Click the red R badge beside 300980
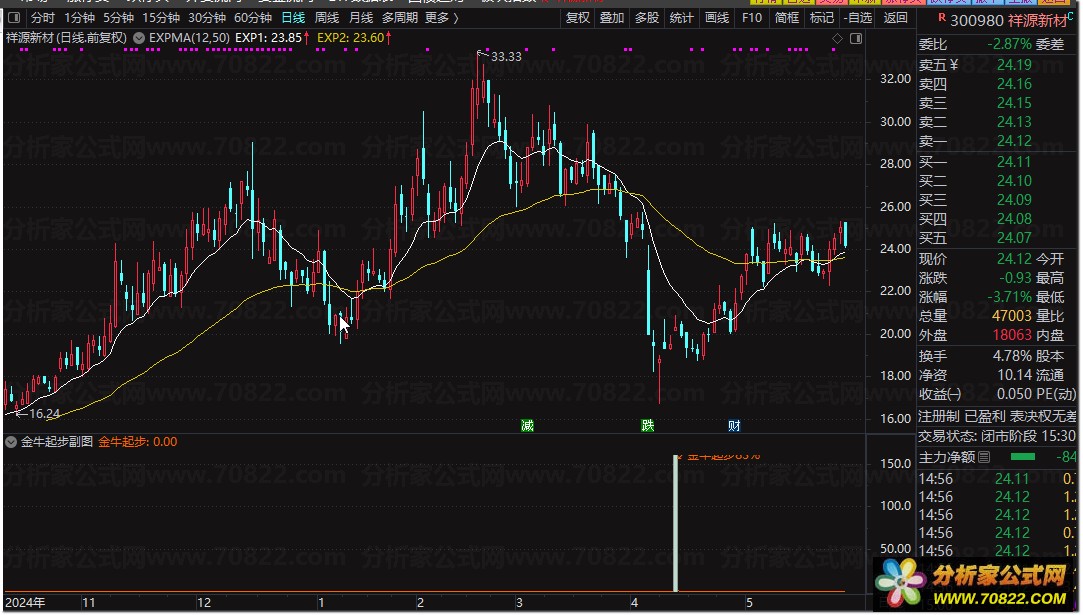This screenshot has height=615, width=1083. pyautogui.click(x=941, y=17)
